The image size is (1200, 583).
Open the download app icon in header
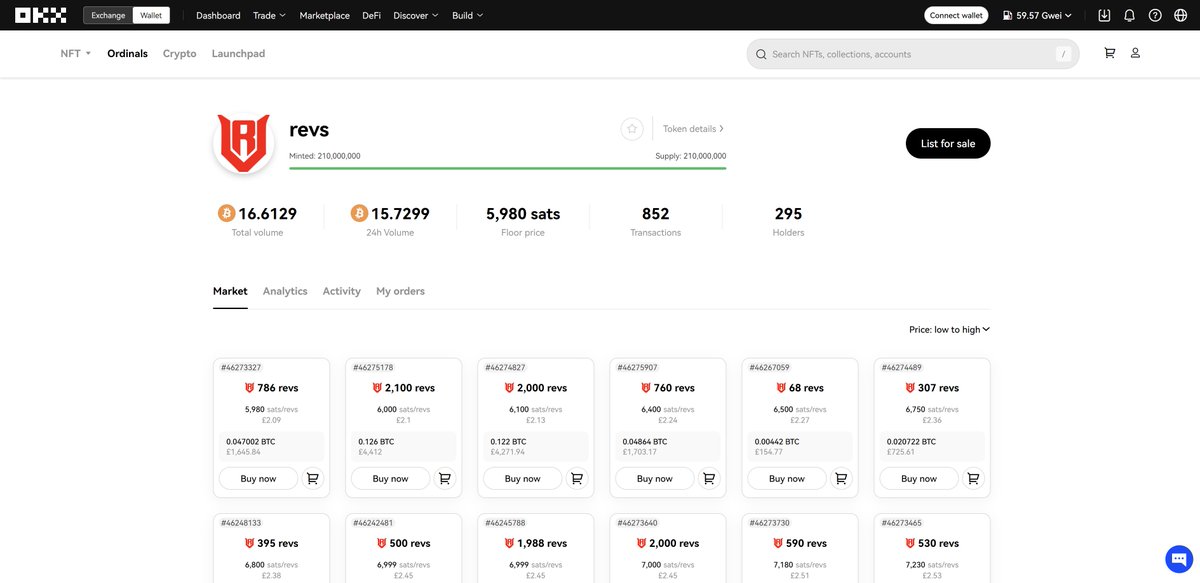tap(1104, 15)
